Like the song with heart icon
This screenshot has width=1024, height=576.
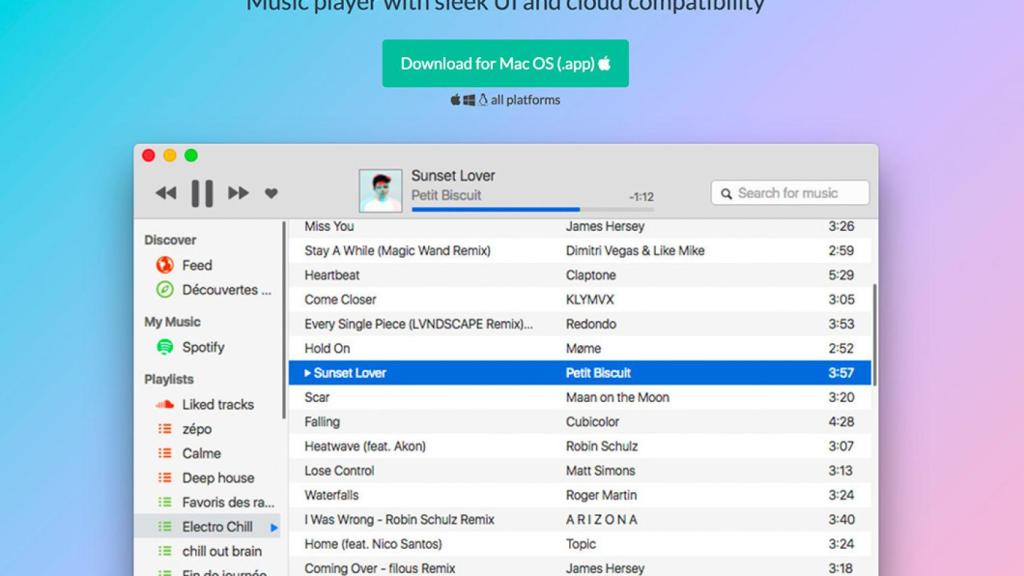(x=271, y=193)
